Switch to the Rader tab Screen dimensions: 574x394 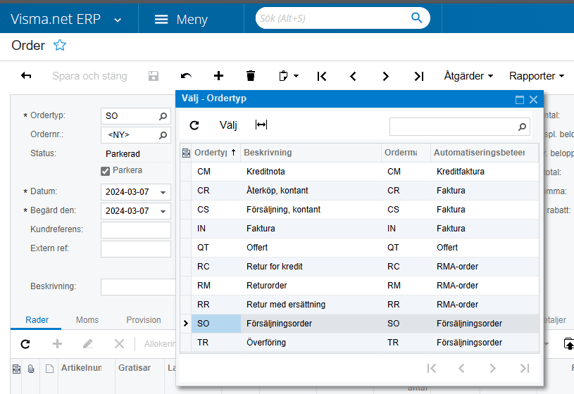[x=37, y=320]
